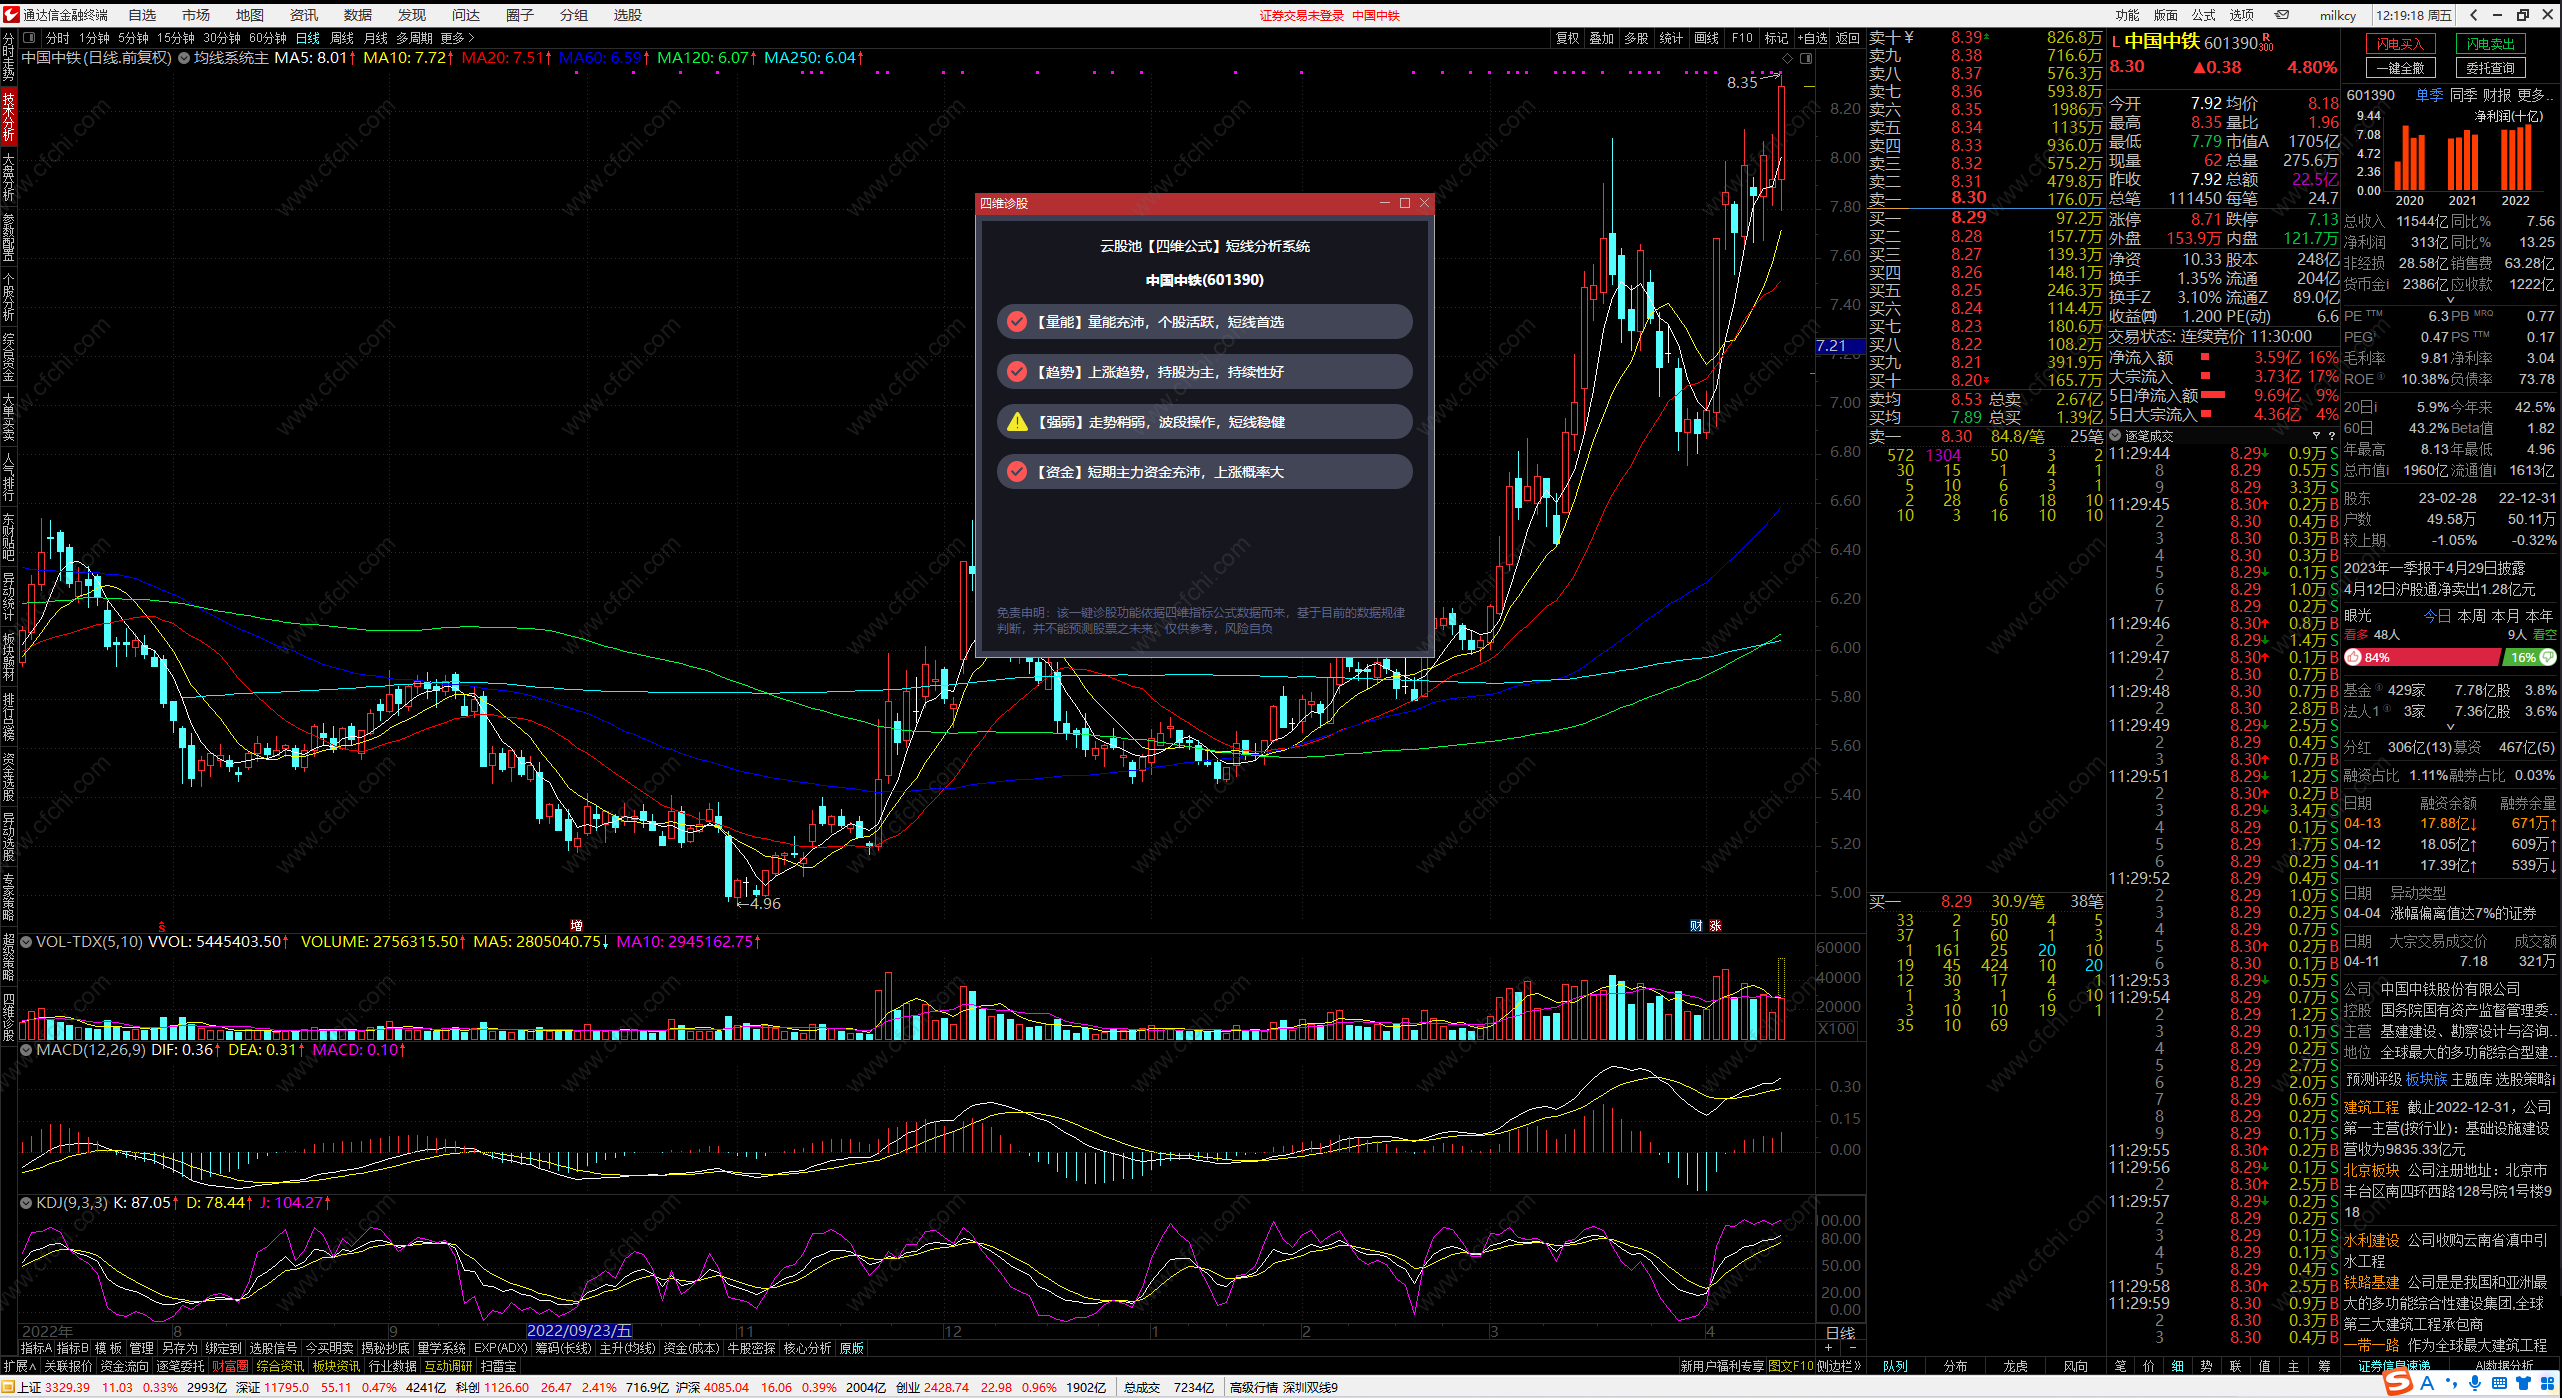Toggle the VOL-TDX indicator circle marker
The image size is (2562, 1398).
[x=27, y=942]
